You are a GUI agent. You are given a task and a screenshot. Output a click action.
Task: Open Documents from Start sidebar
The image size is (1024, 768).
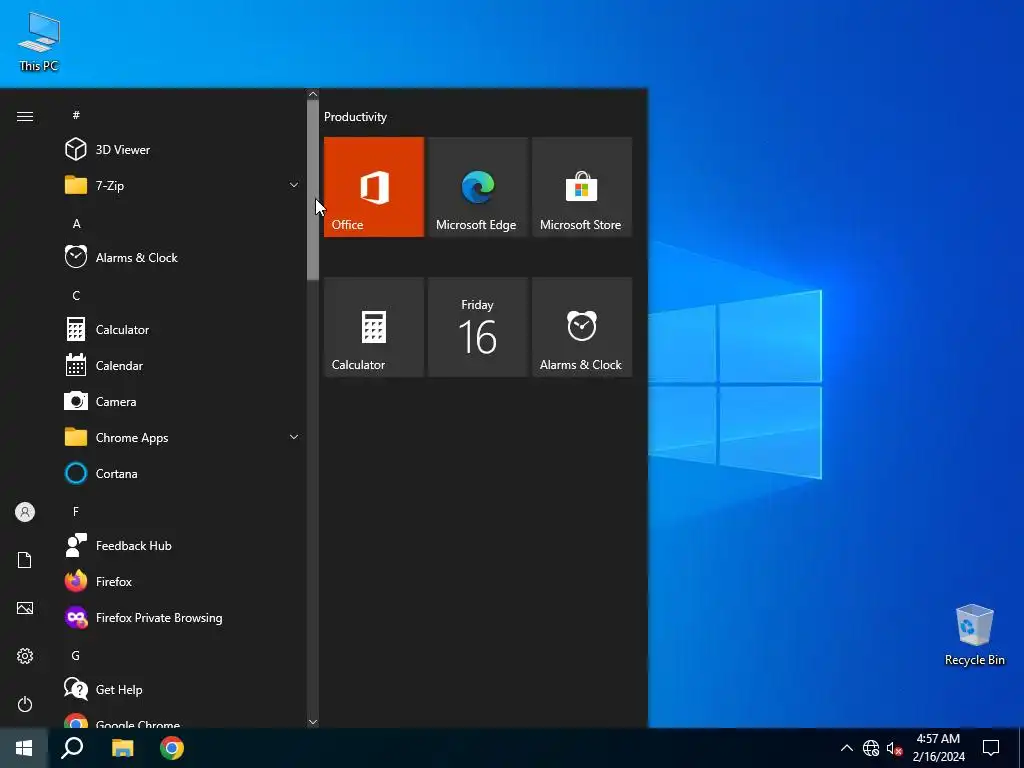coord(25,560)
